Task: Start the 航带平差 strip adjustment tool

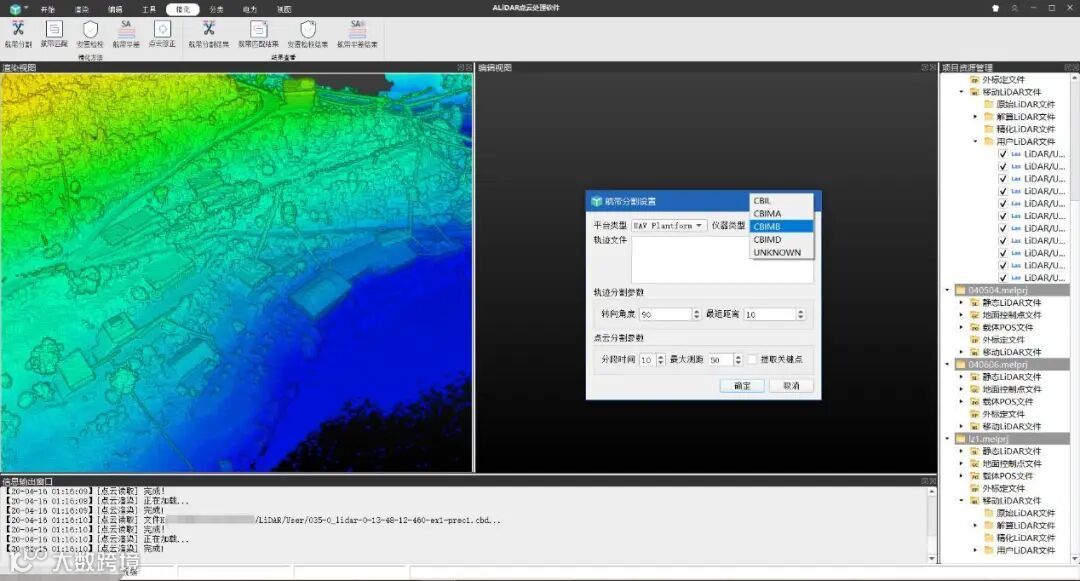Action: 126,33
